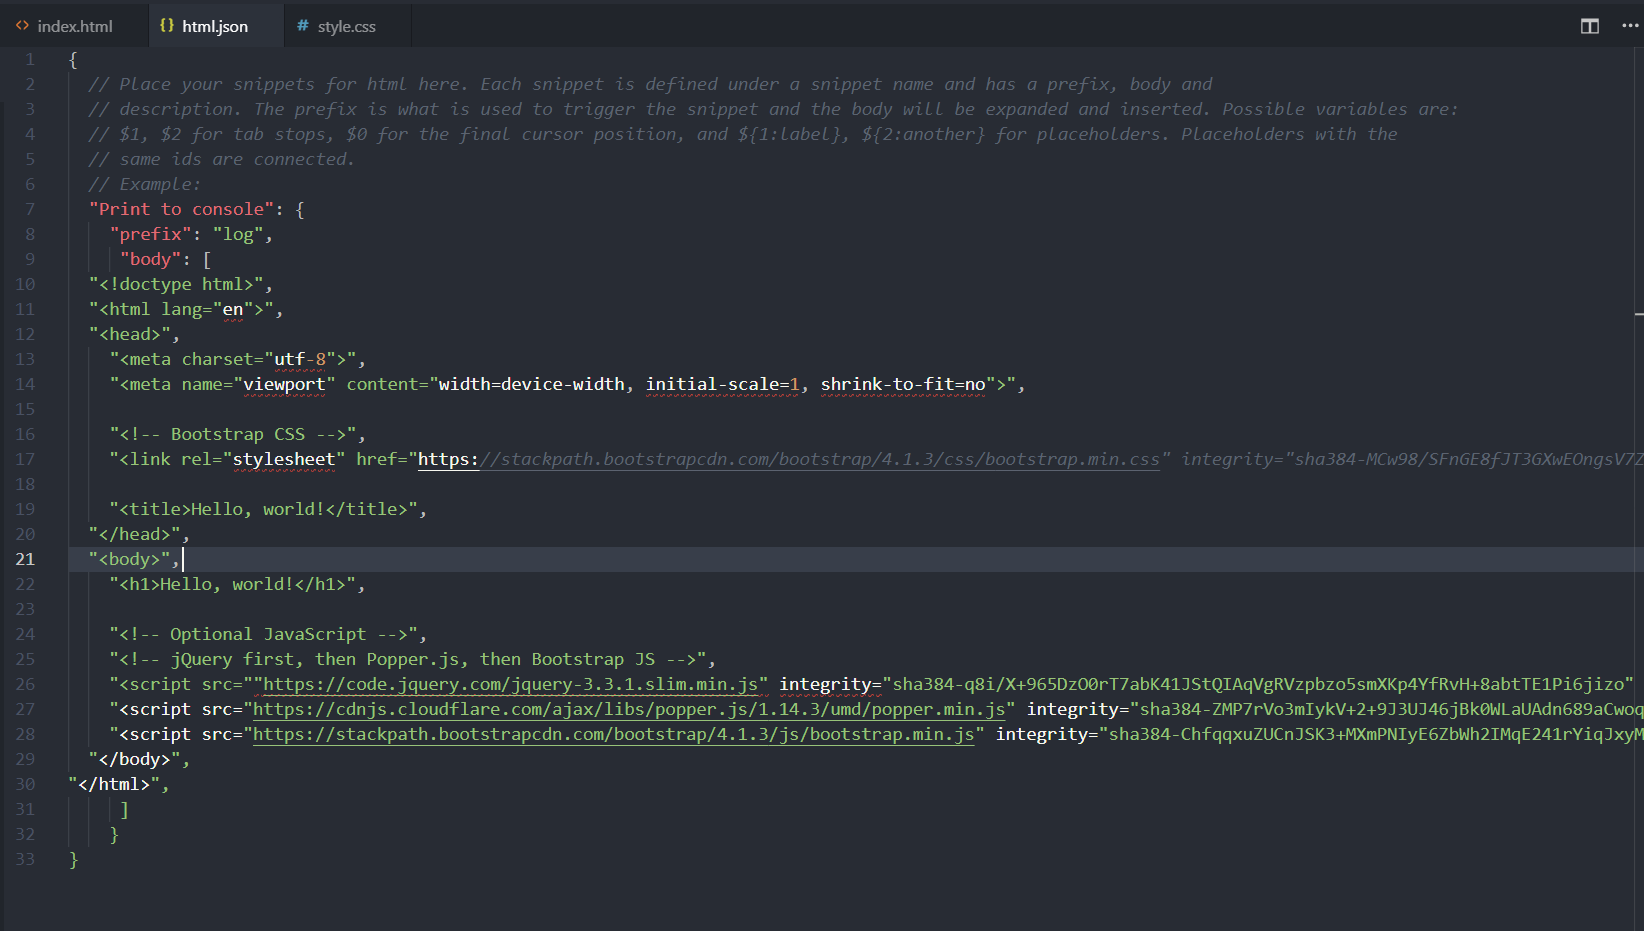Click the <title>Hello, world!</title> string
This screenshot has height=931, width=1644.
[x=264, y=509]
